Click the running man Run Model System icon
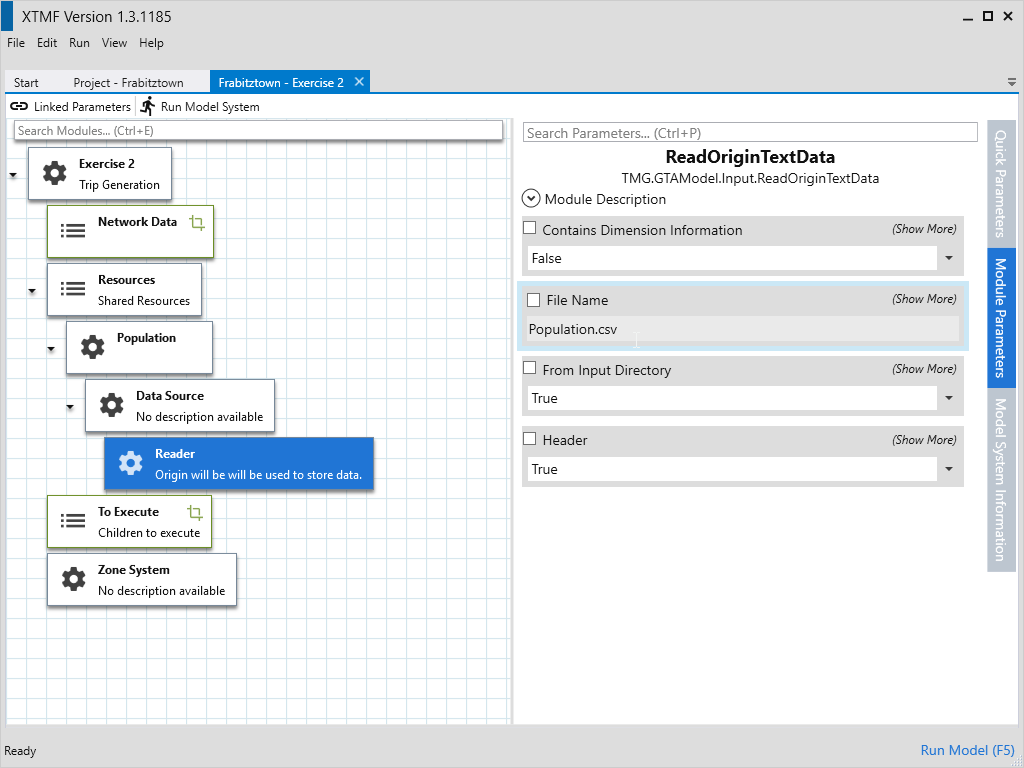This screenshot has height=768, width=1024. click(148, 106)
